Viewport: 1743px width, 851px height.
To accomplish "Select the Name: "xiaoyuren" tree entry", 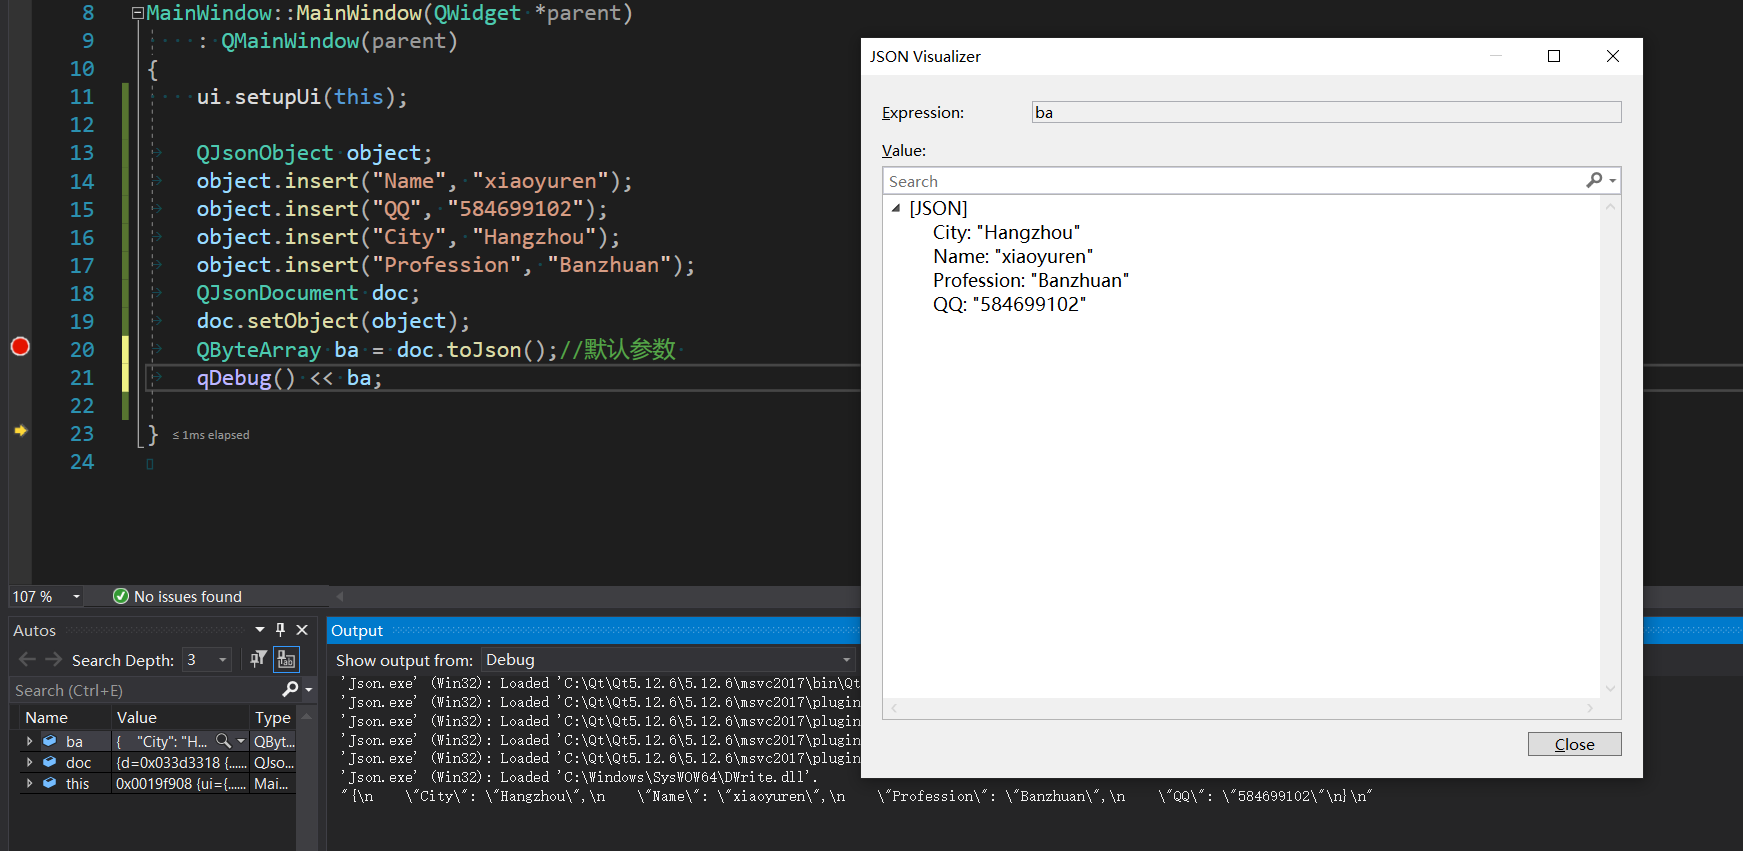I will (1012, 256).
